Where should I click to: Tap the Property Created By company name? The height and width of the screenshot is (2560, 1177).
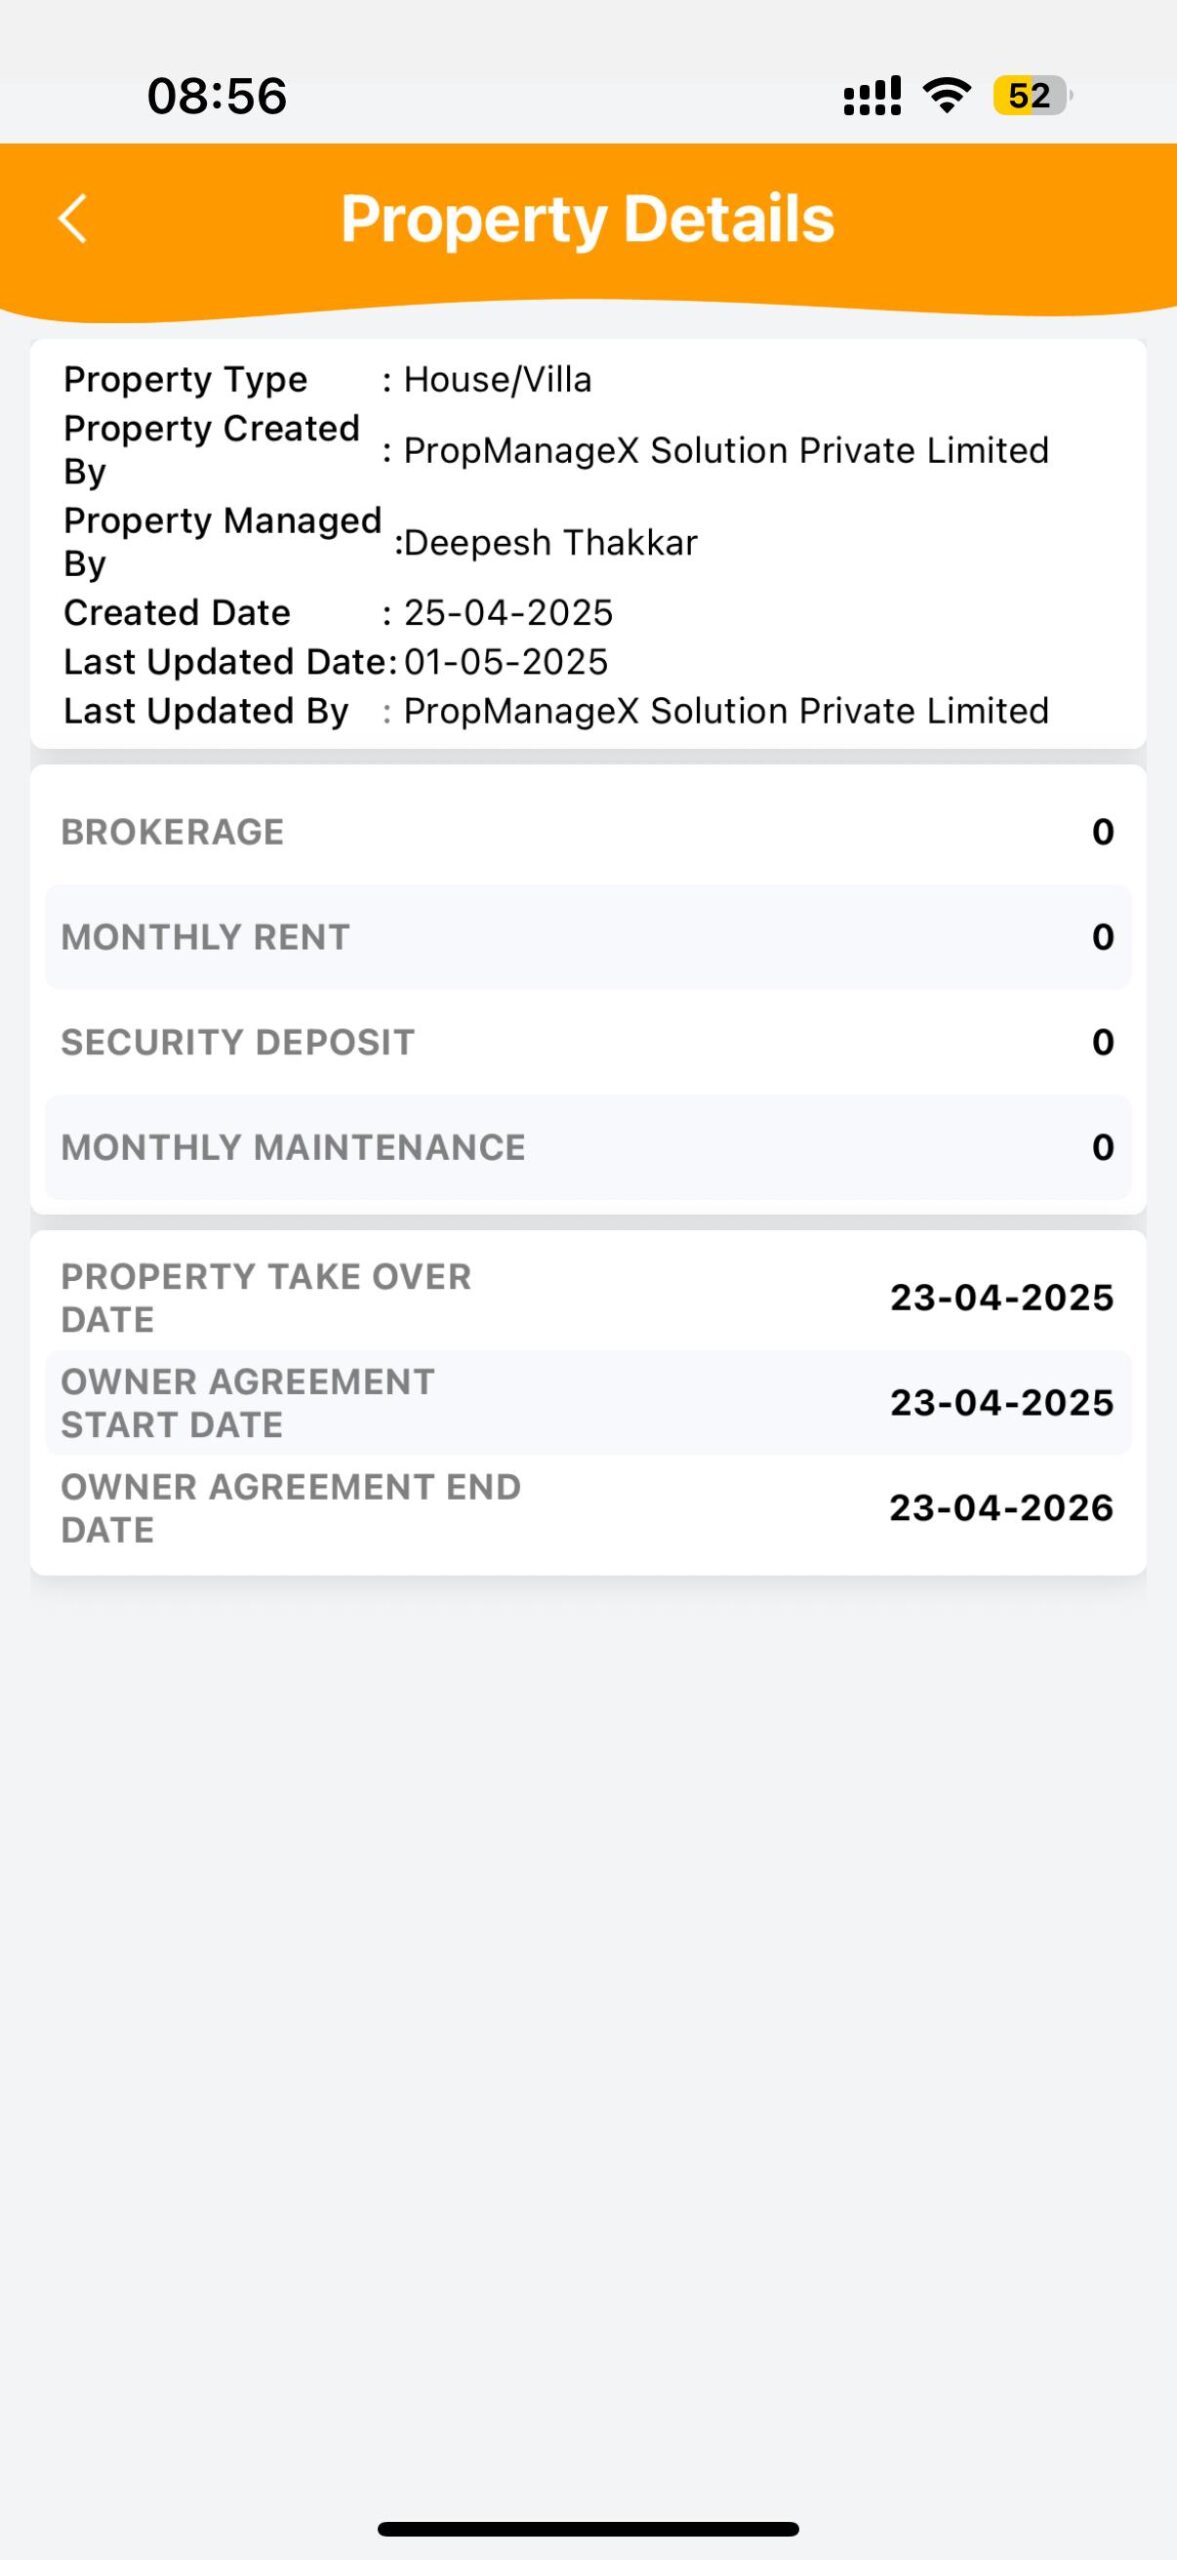coord(726,451)
